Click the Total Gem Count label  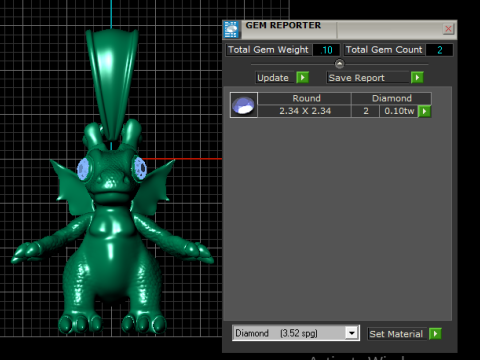[x=384, y=50]
